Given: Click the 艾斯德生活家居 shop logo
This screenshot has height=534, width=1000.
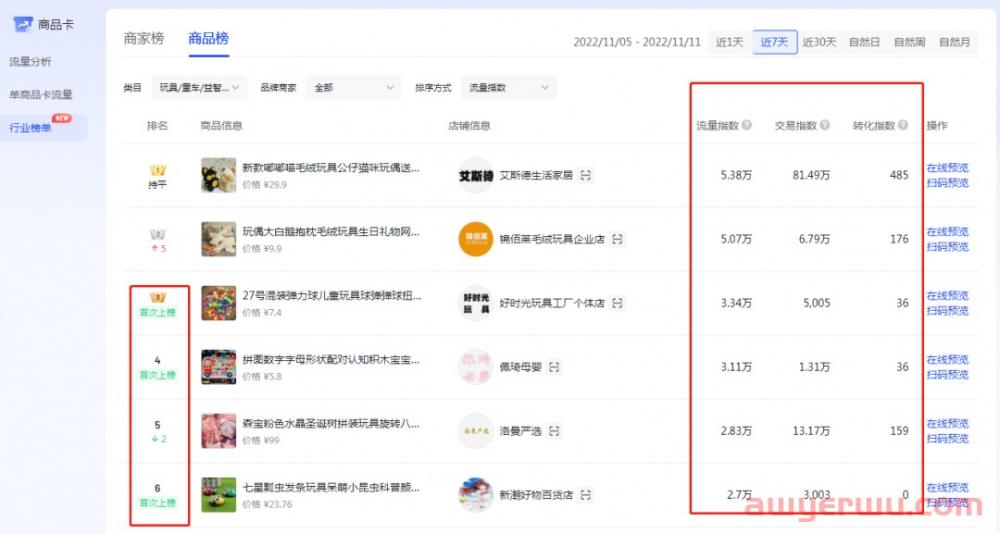Looking at the screenshot, I should 476,175.
